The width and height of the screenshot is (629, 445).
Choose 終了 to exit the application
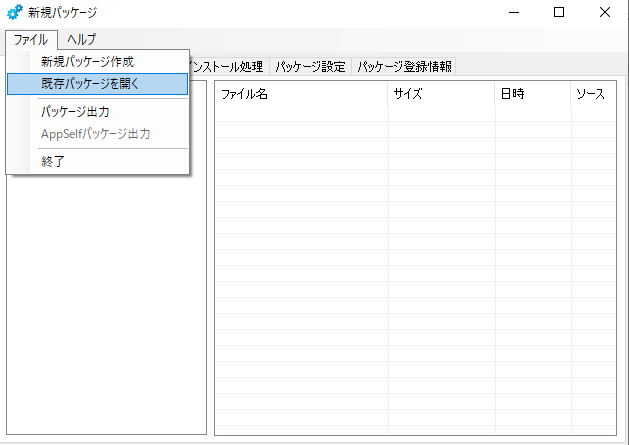[97, 161]
